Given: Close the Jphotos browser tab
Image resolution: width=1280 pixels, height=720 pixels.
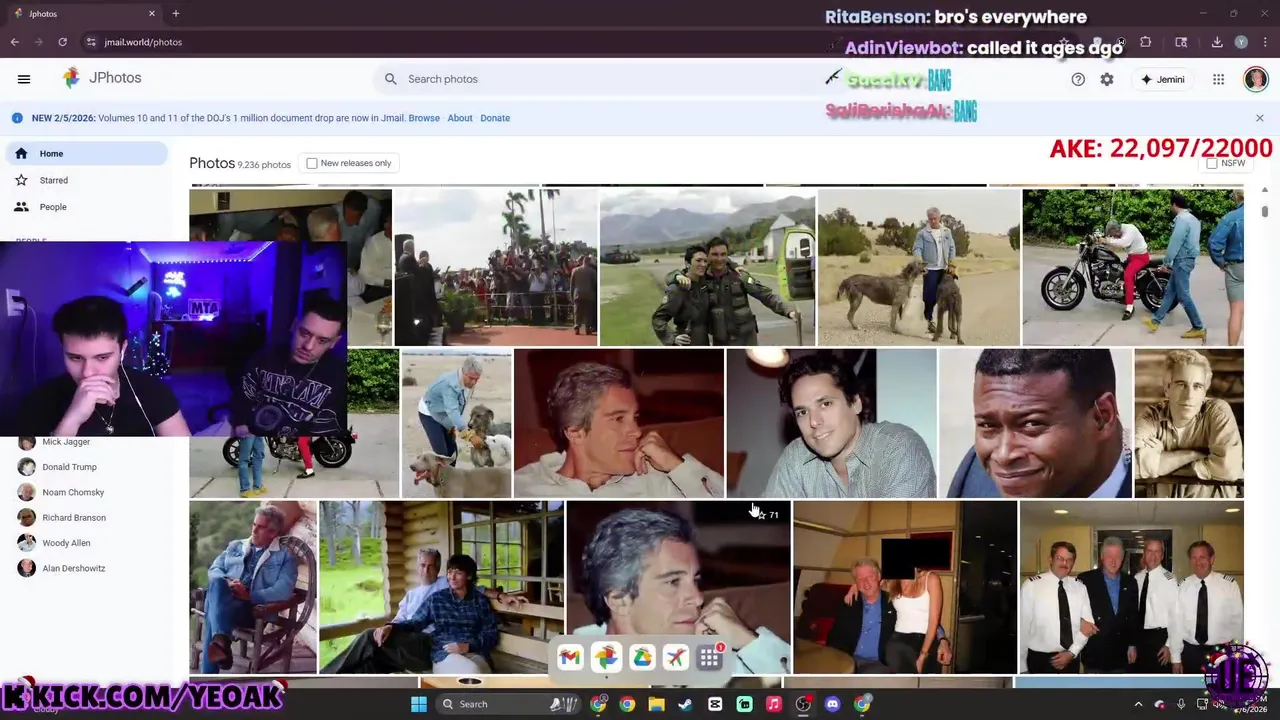Looking at the screenshot, I should pos(152,14).
